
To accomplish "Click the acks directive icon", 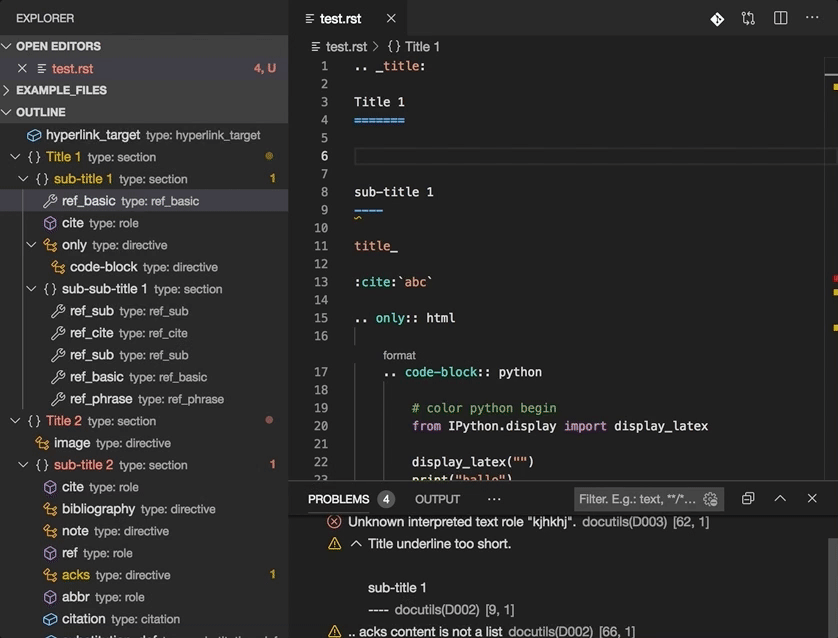I will pos(50,575).
